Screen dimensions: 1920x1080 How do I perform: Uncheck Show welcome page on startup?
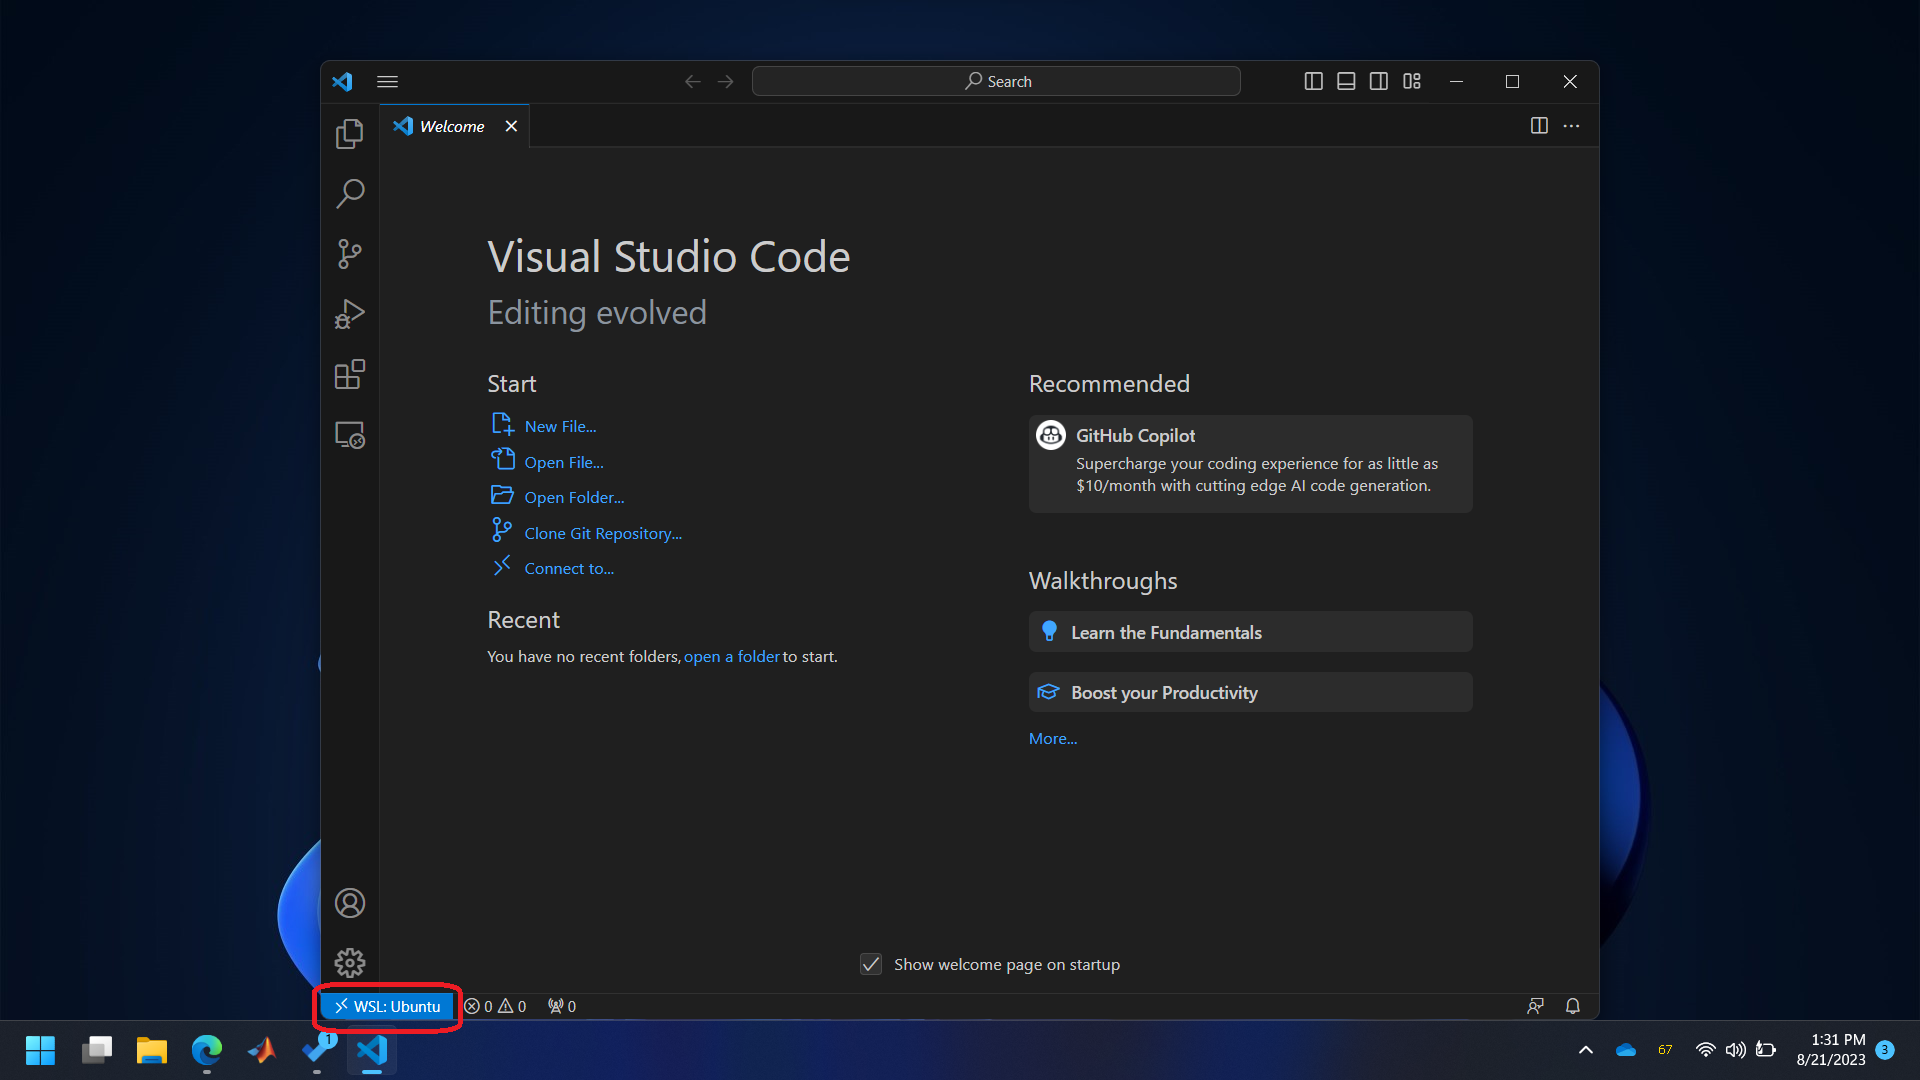coord(871,964)
